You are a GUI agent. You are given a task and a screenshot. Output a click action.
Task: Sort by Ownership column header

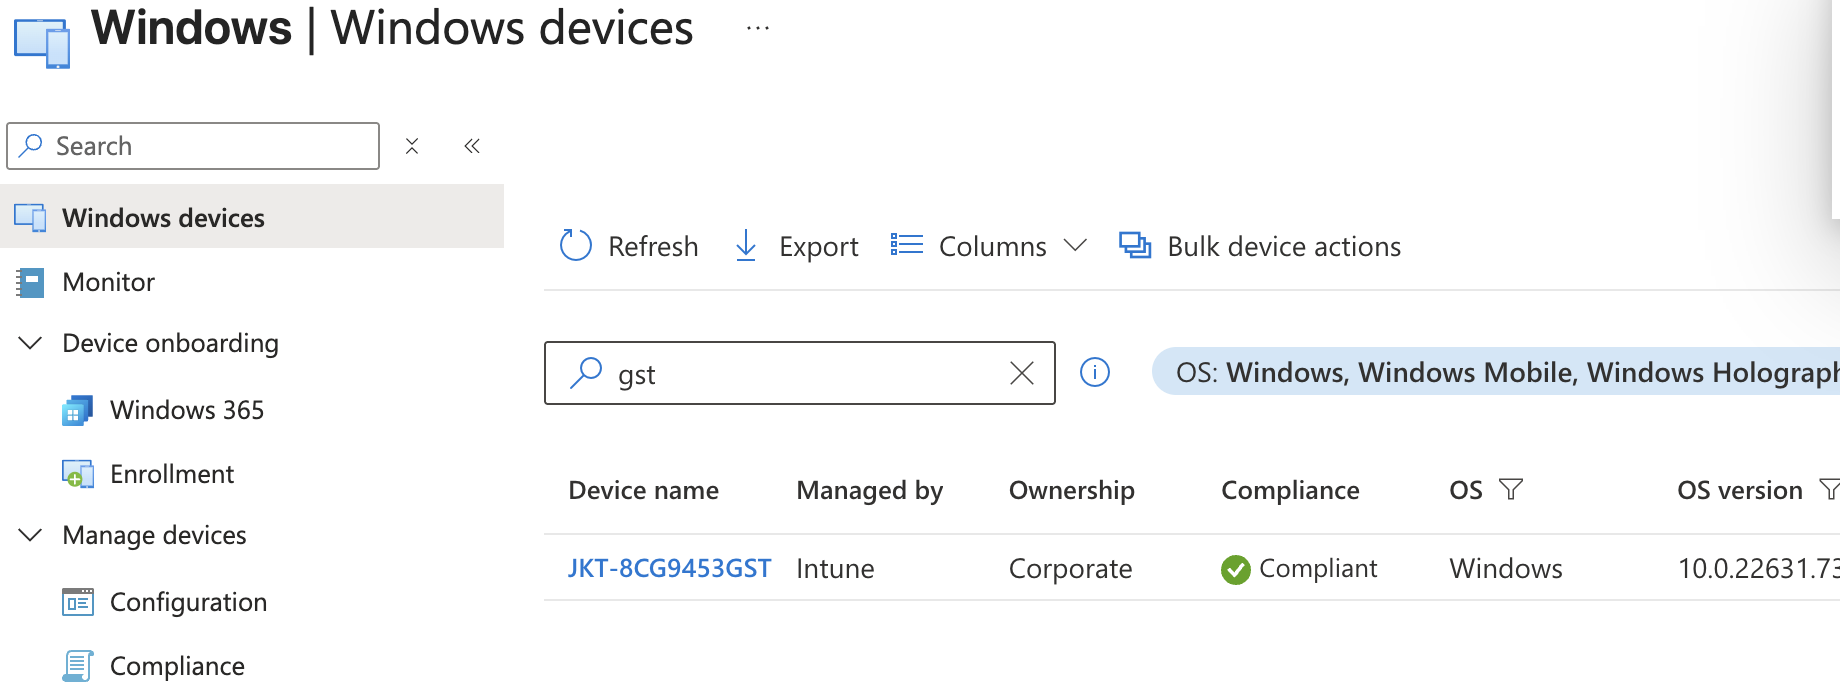(1071, 490)
